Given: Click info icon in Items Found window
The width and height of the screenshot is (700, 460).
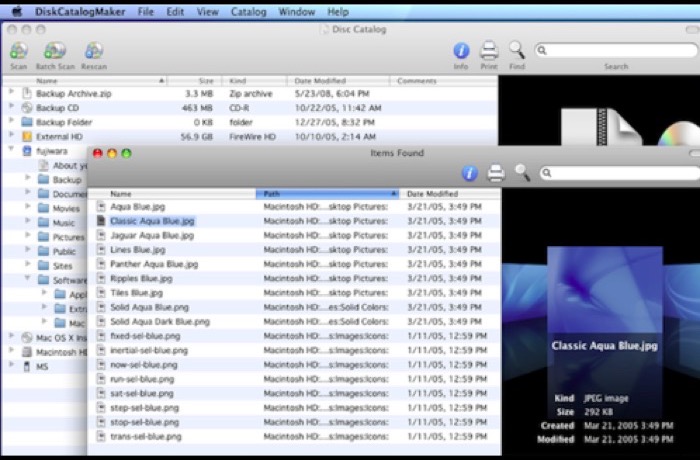Looking at the screenshot, I should coord(469,173).
